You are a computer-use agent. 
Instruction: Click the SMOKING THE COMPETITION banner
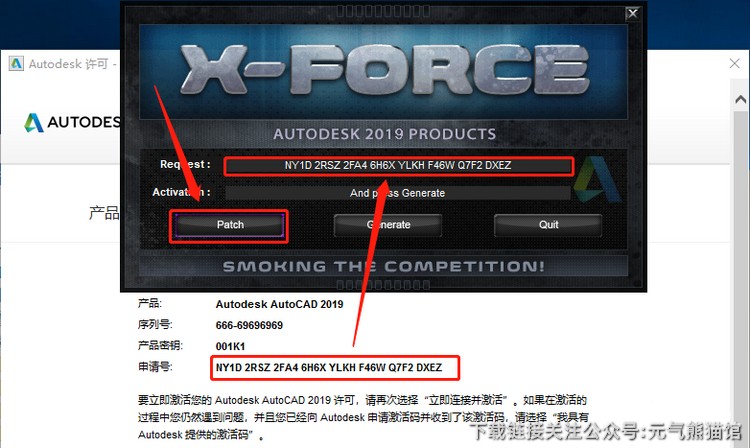click(x=384, y=266)
